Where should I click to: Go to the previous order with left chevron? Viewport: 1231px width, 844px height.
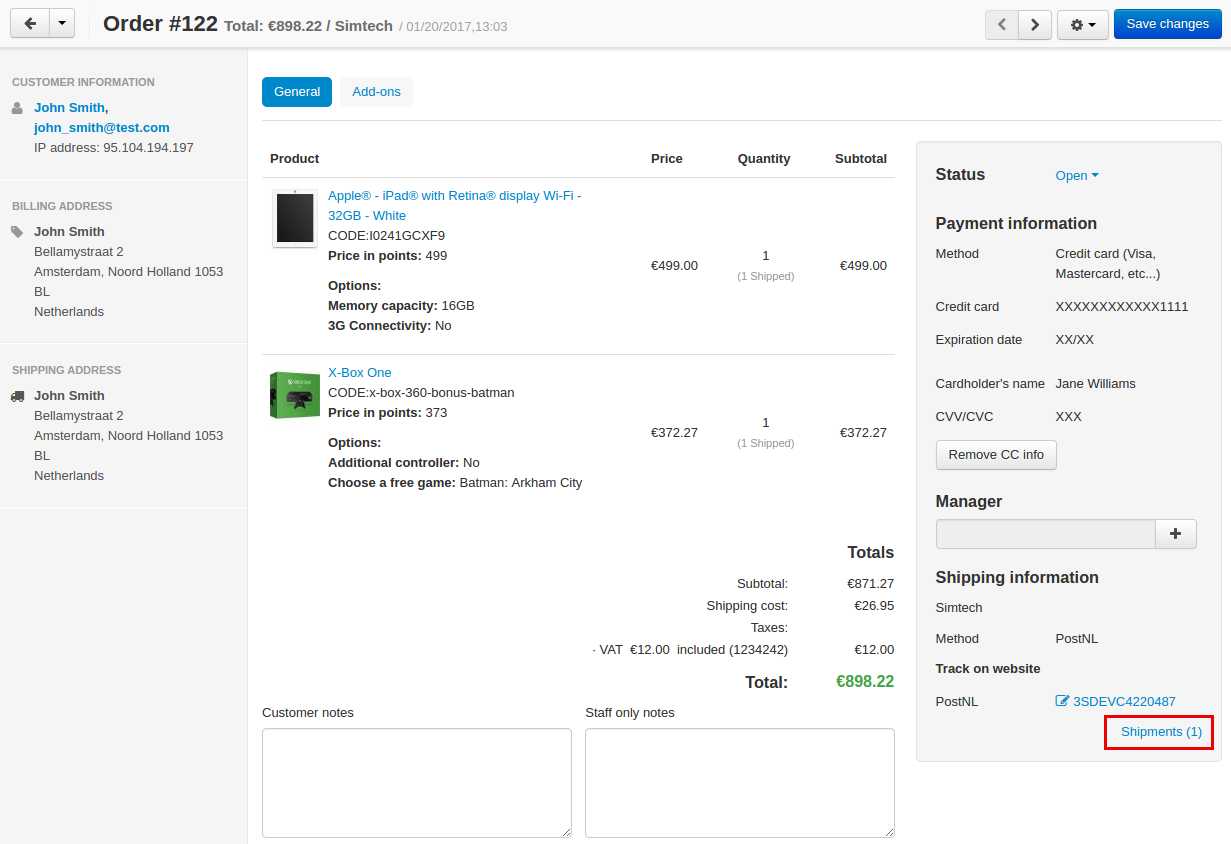(x=1001, y=24)
